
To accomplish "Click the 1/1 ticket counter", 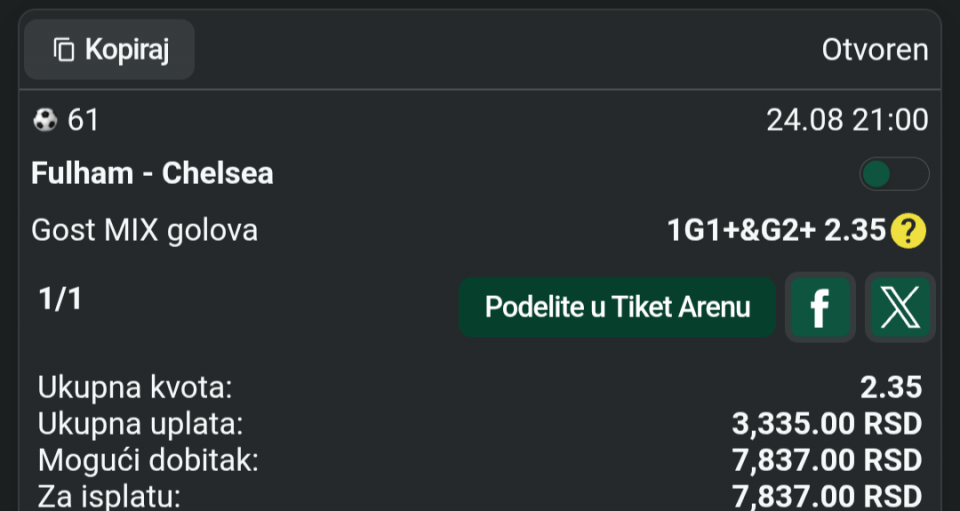I will (59, 299).
